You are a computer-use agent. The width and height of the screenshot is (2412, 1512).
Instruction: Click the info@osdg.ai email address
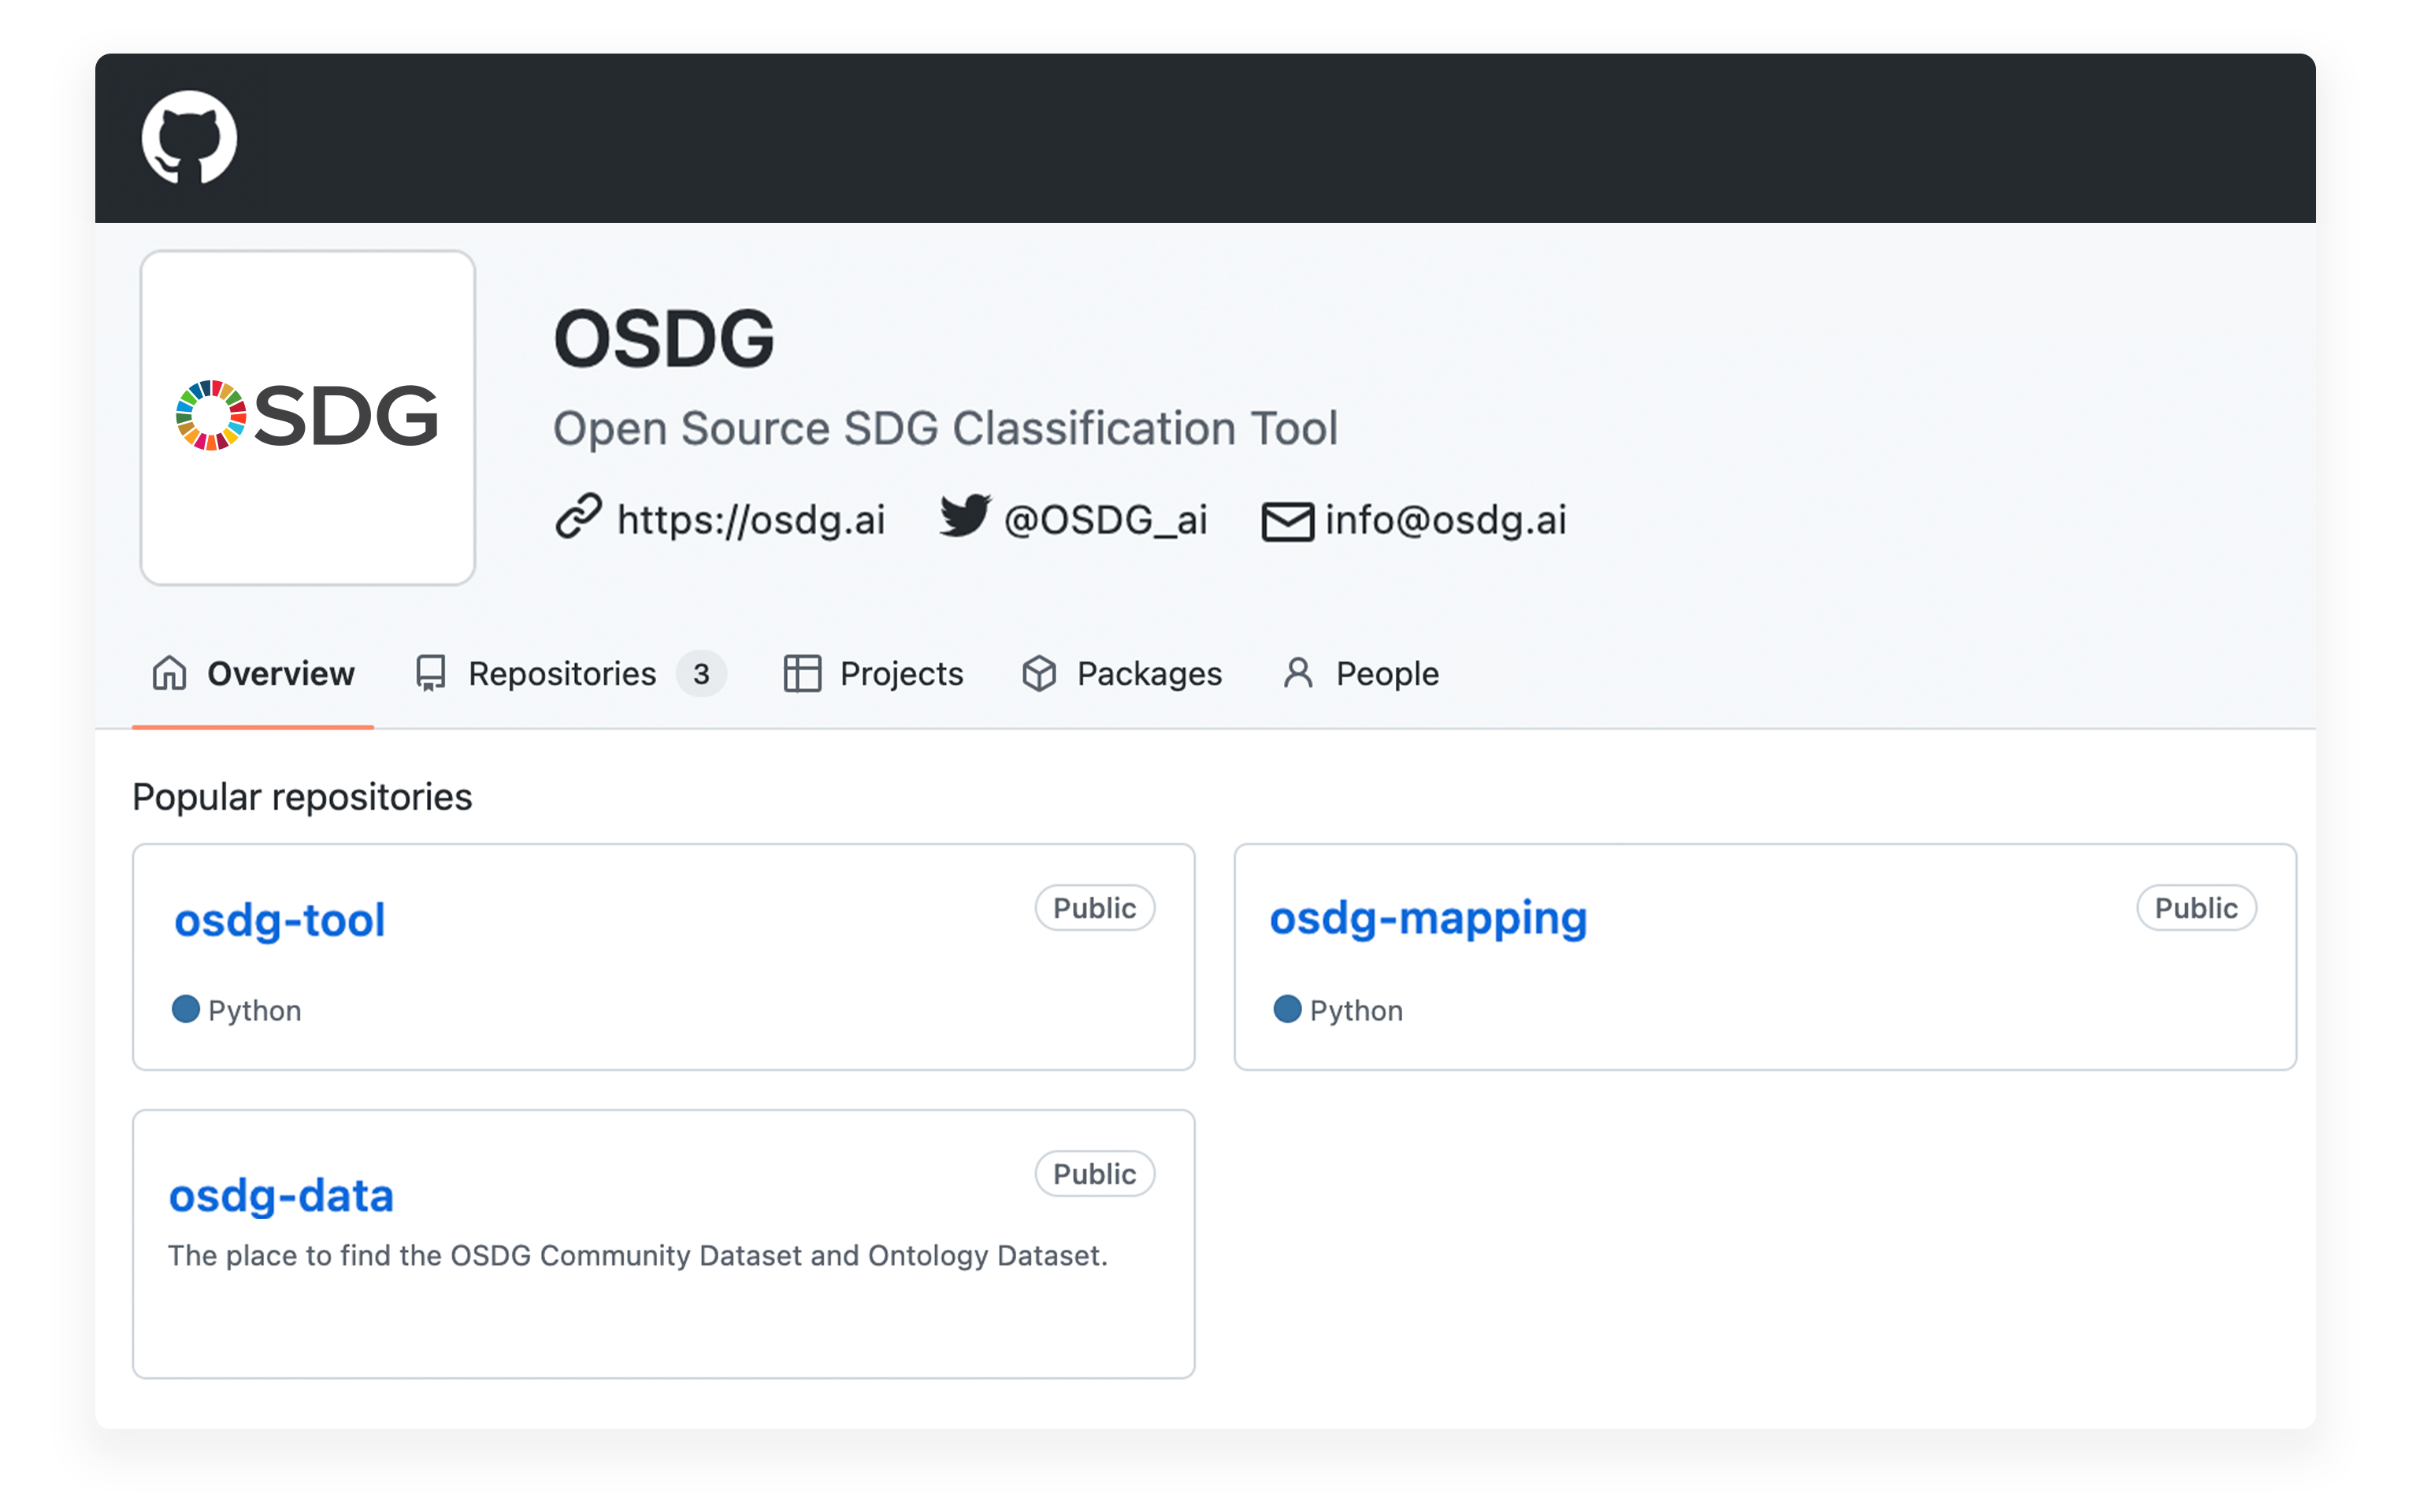[1445, 519]
